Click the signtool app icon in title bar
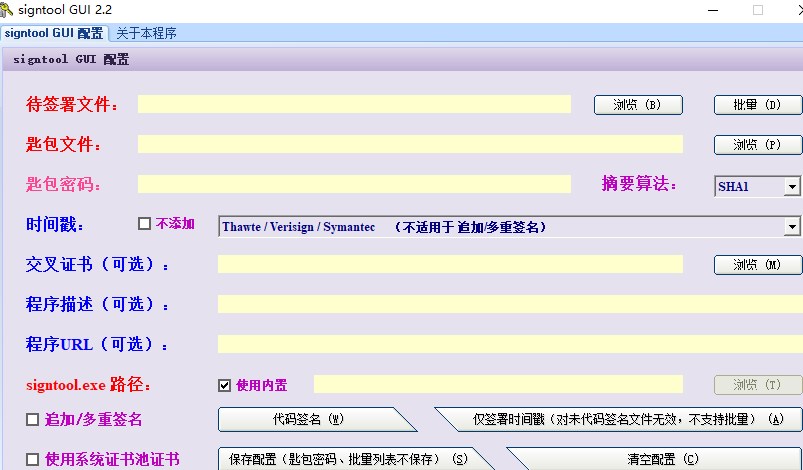The width and height of the screenshot is (803, 470). tap(6, 10)
